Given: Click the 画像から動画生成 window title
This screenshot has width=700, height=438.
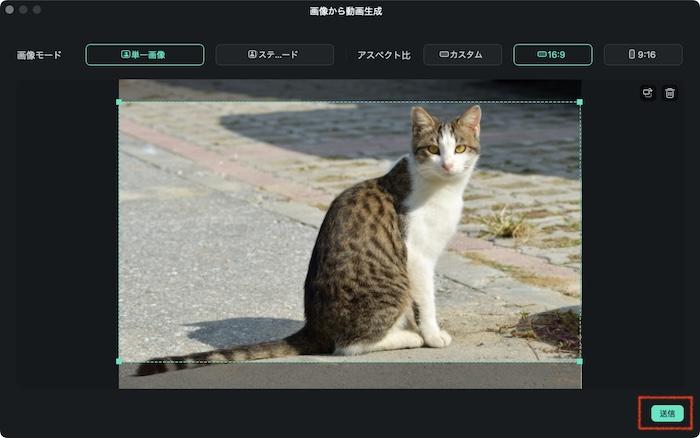Looking at the screenshot, I should [x=346, y=11].
